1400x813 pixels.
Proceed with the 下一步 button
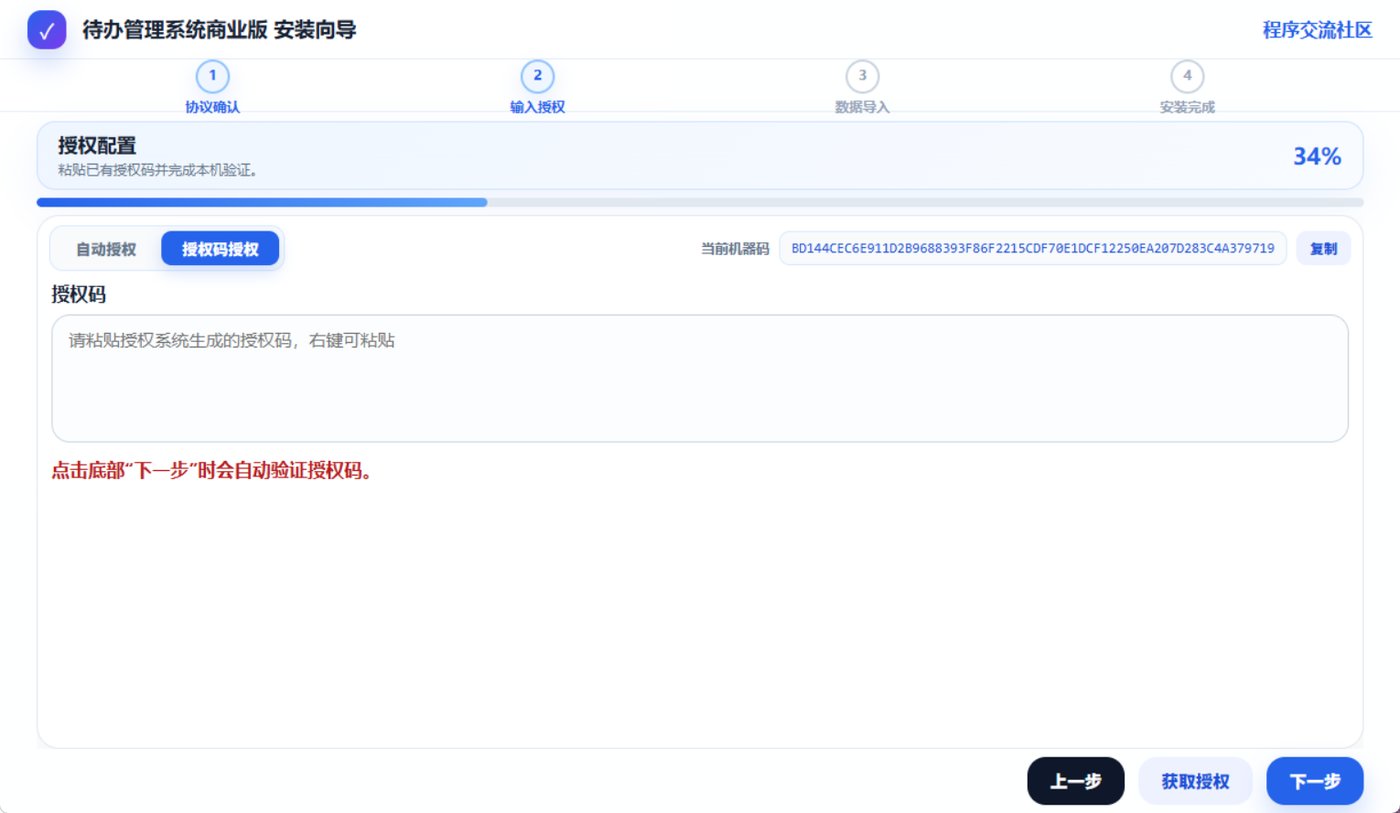tap(1315, 781)
